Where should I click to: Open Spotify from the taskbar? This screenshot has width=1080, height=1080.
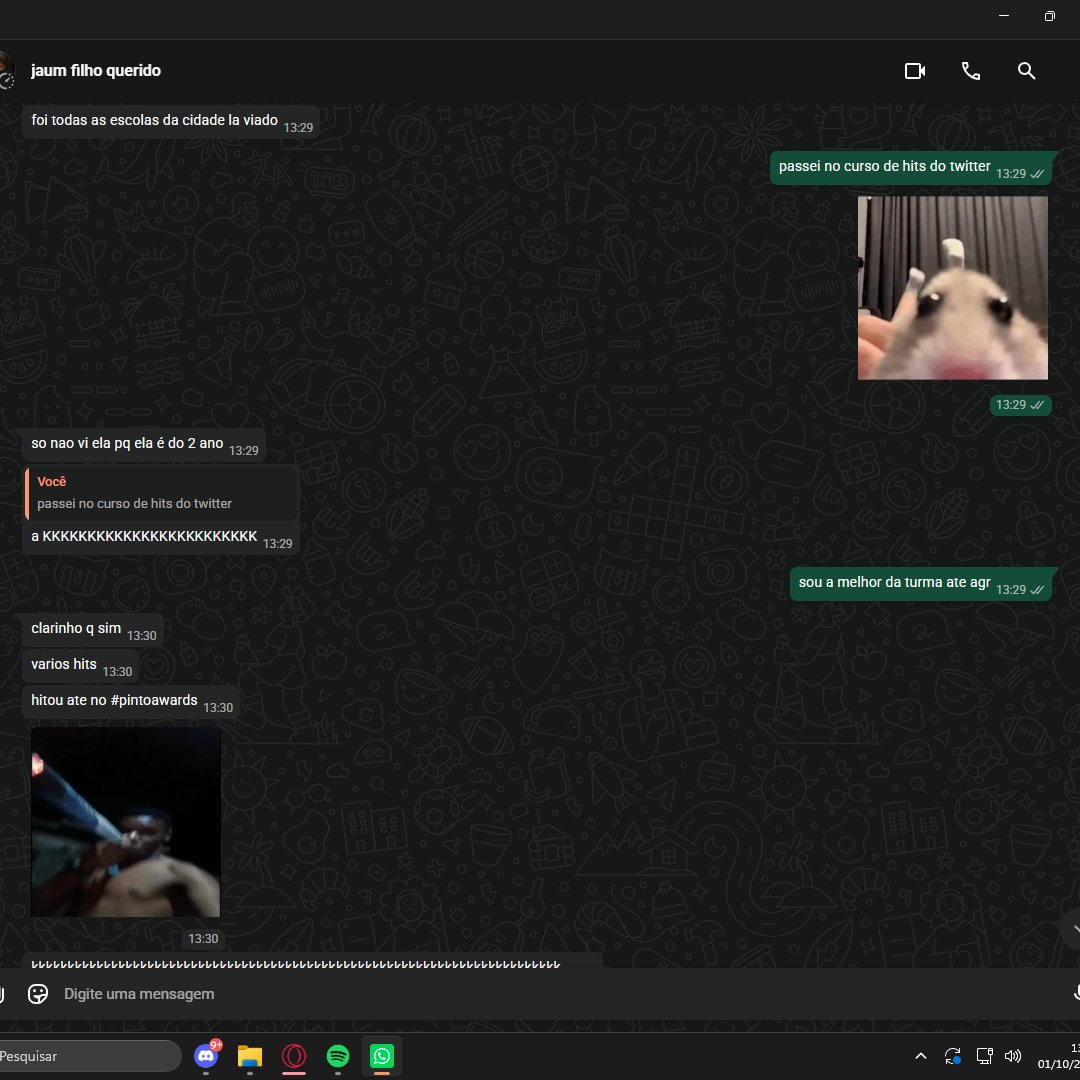338,1056
